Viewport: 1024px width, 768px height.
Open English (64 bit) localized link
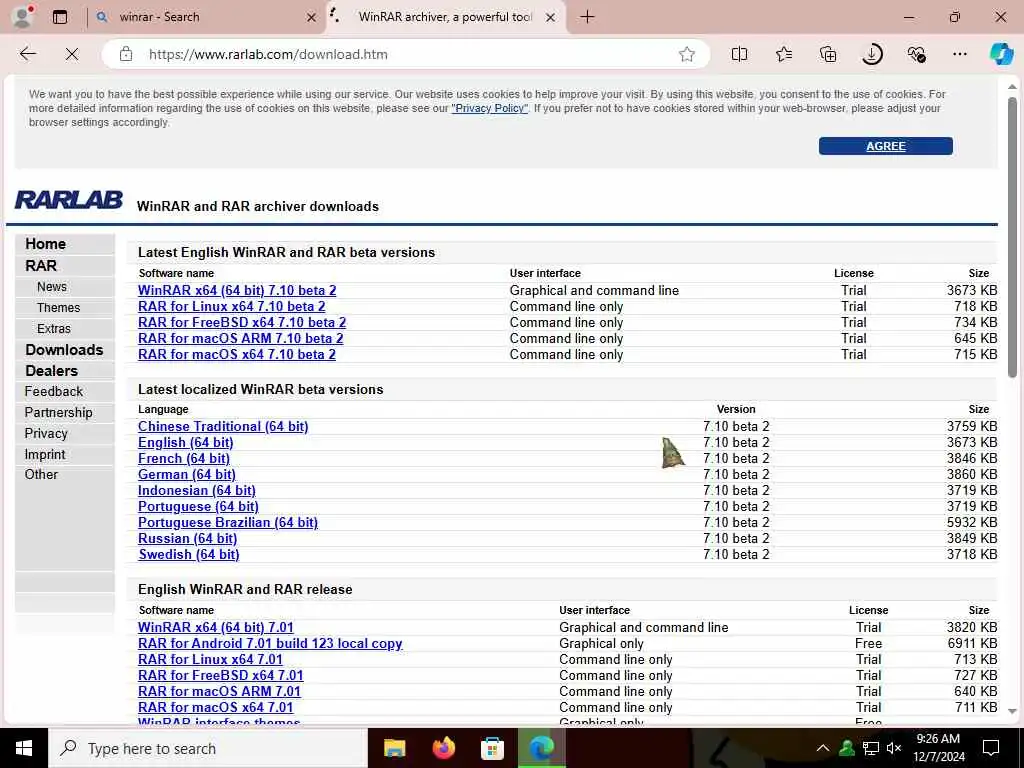point(185,443)
